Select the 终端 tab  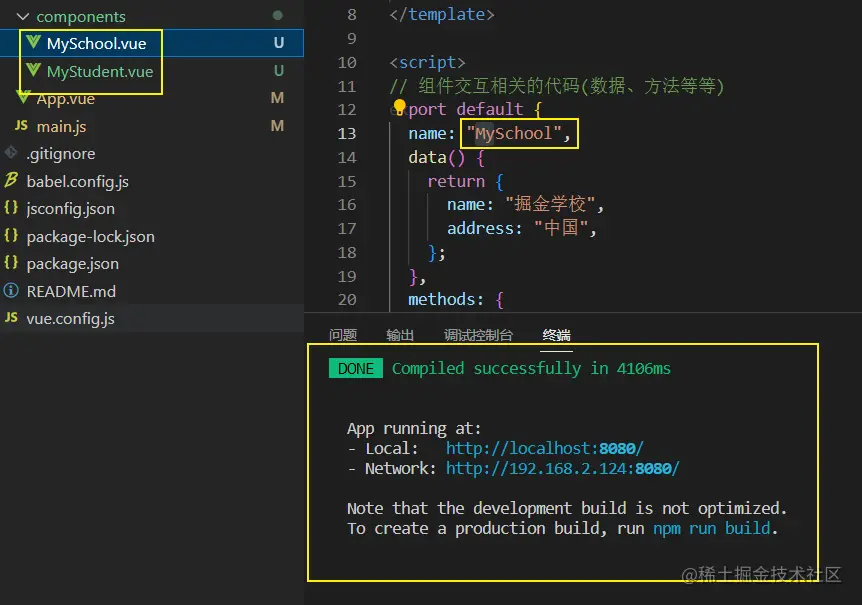556,335
